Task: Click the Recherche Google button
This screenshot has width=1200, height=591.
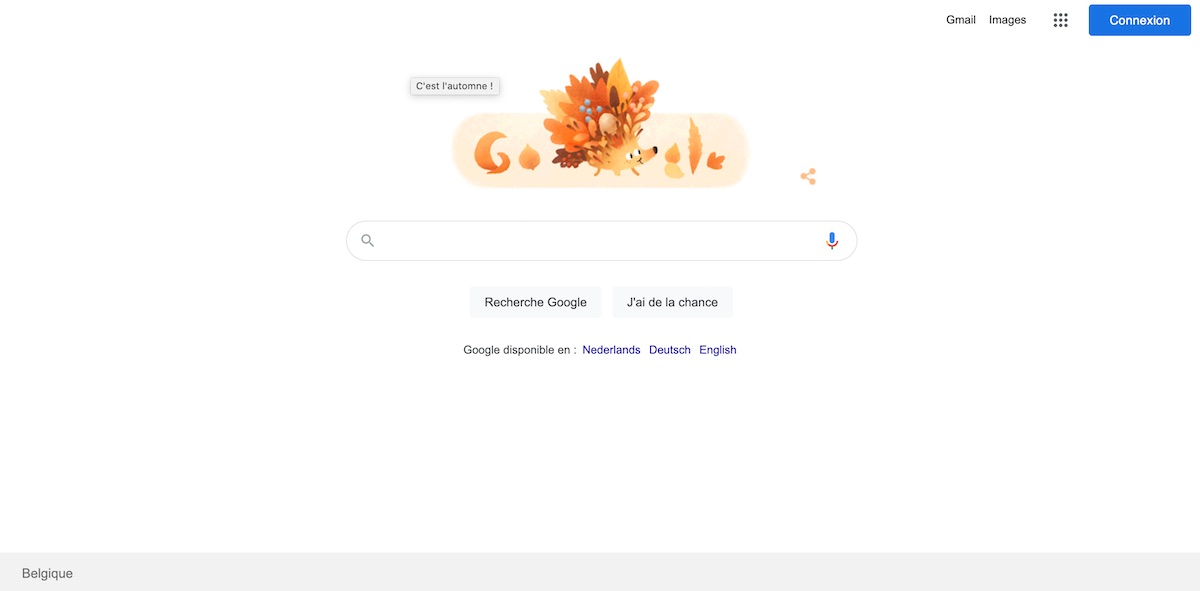Action: pos(536,302)
